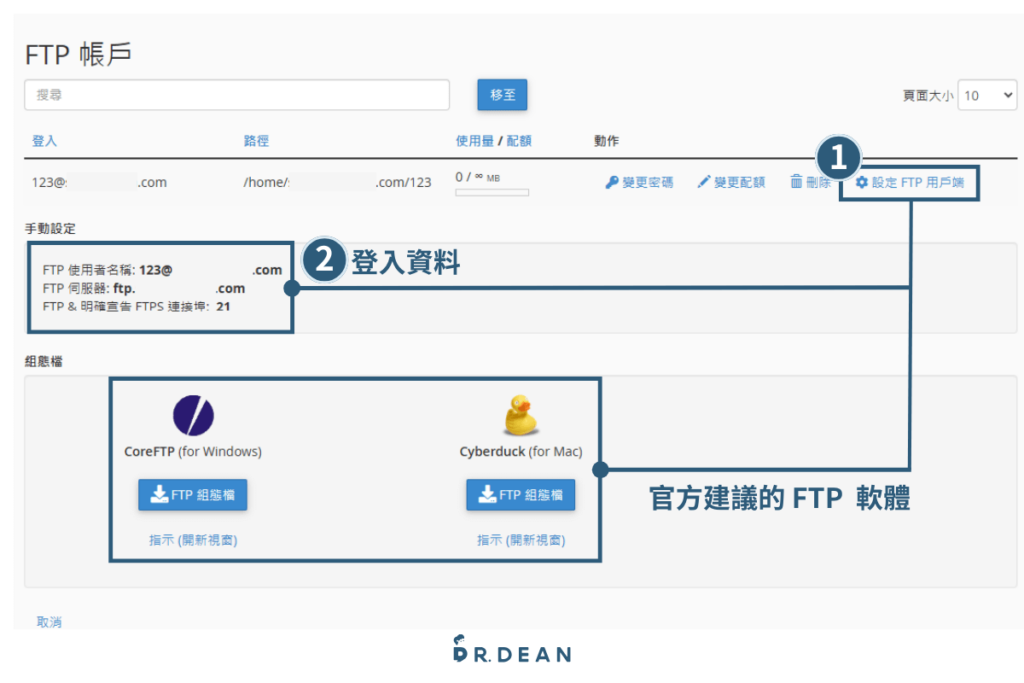Click the 使用量 / 配額 column header
1024x683 pixels.
[495, 141]
